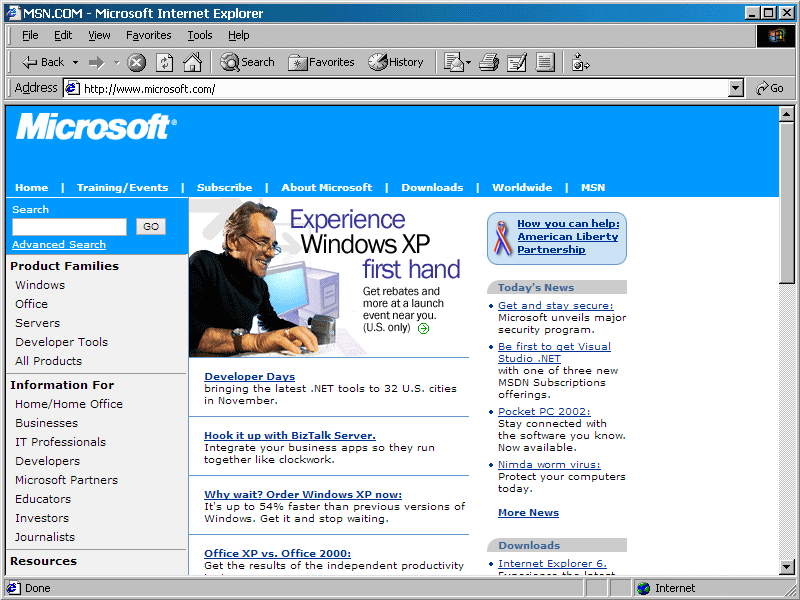Open the Tools menu
Screen dimensions: 800x600
tap(199, 34)
